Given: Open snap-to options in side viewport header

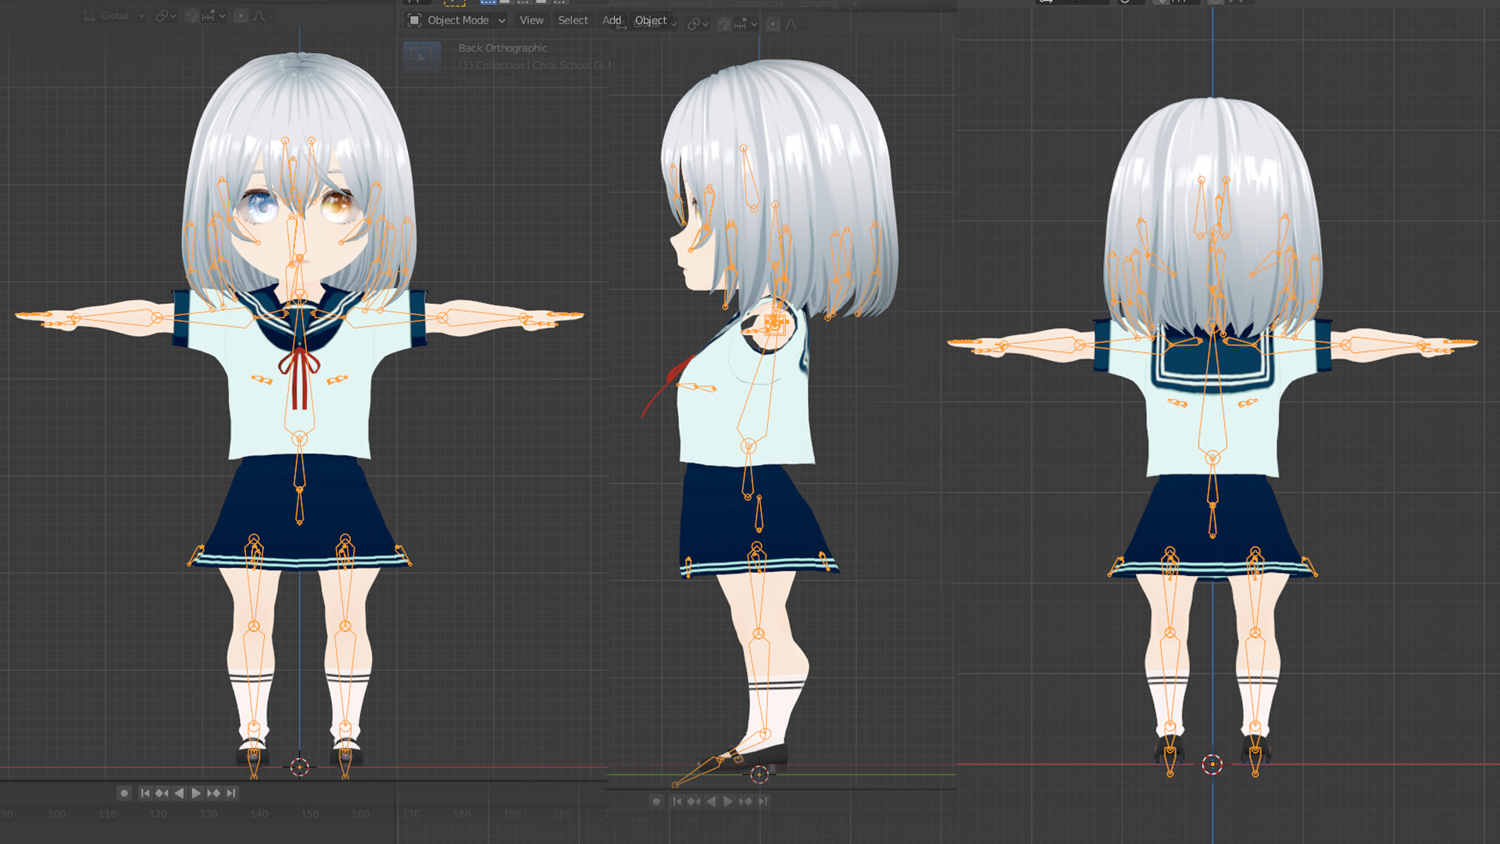Looking at the screenshot, I should click(x=746, y=24).
